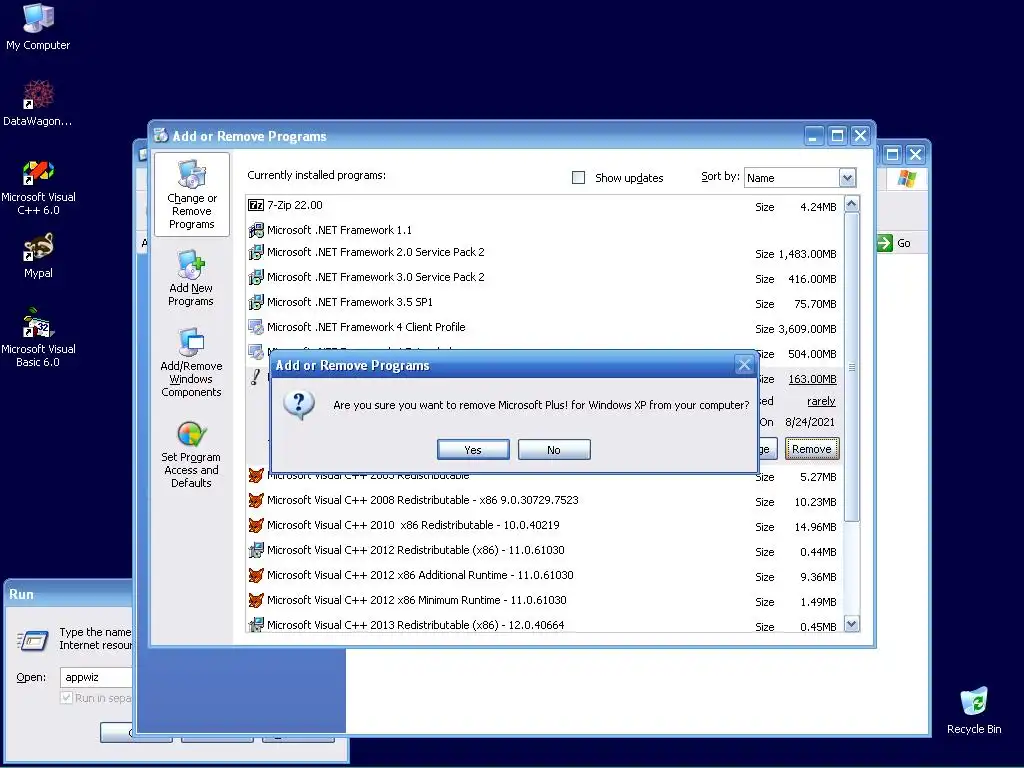The height and width of the screenshot is (768, 1024).
Task: Click scroll down arrow in programs list
Action: (851, 624)
